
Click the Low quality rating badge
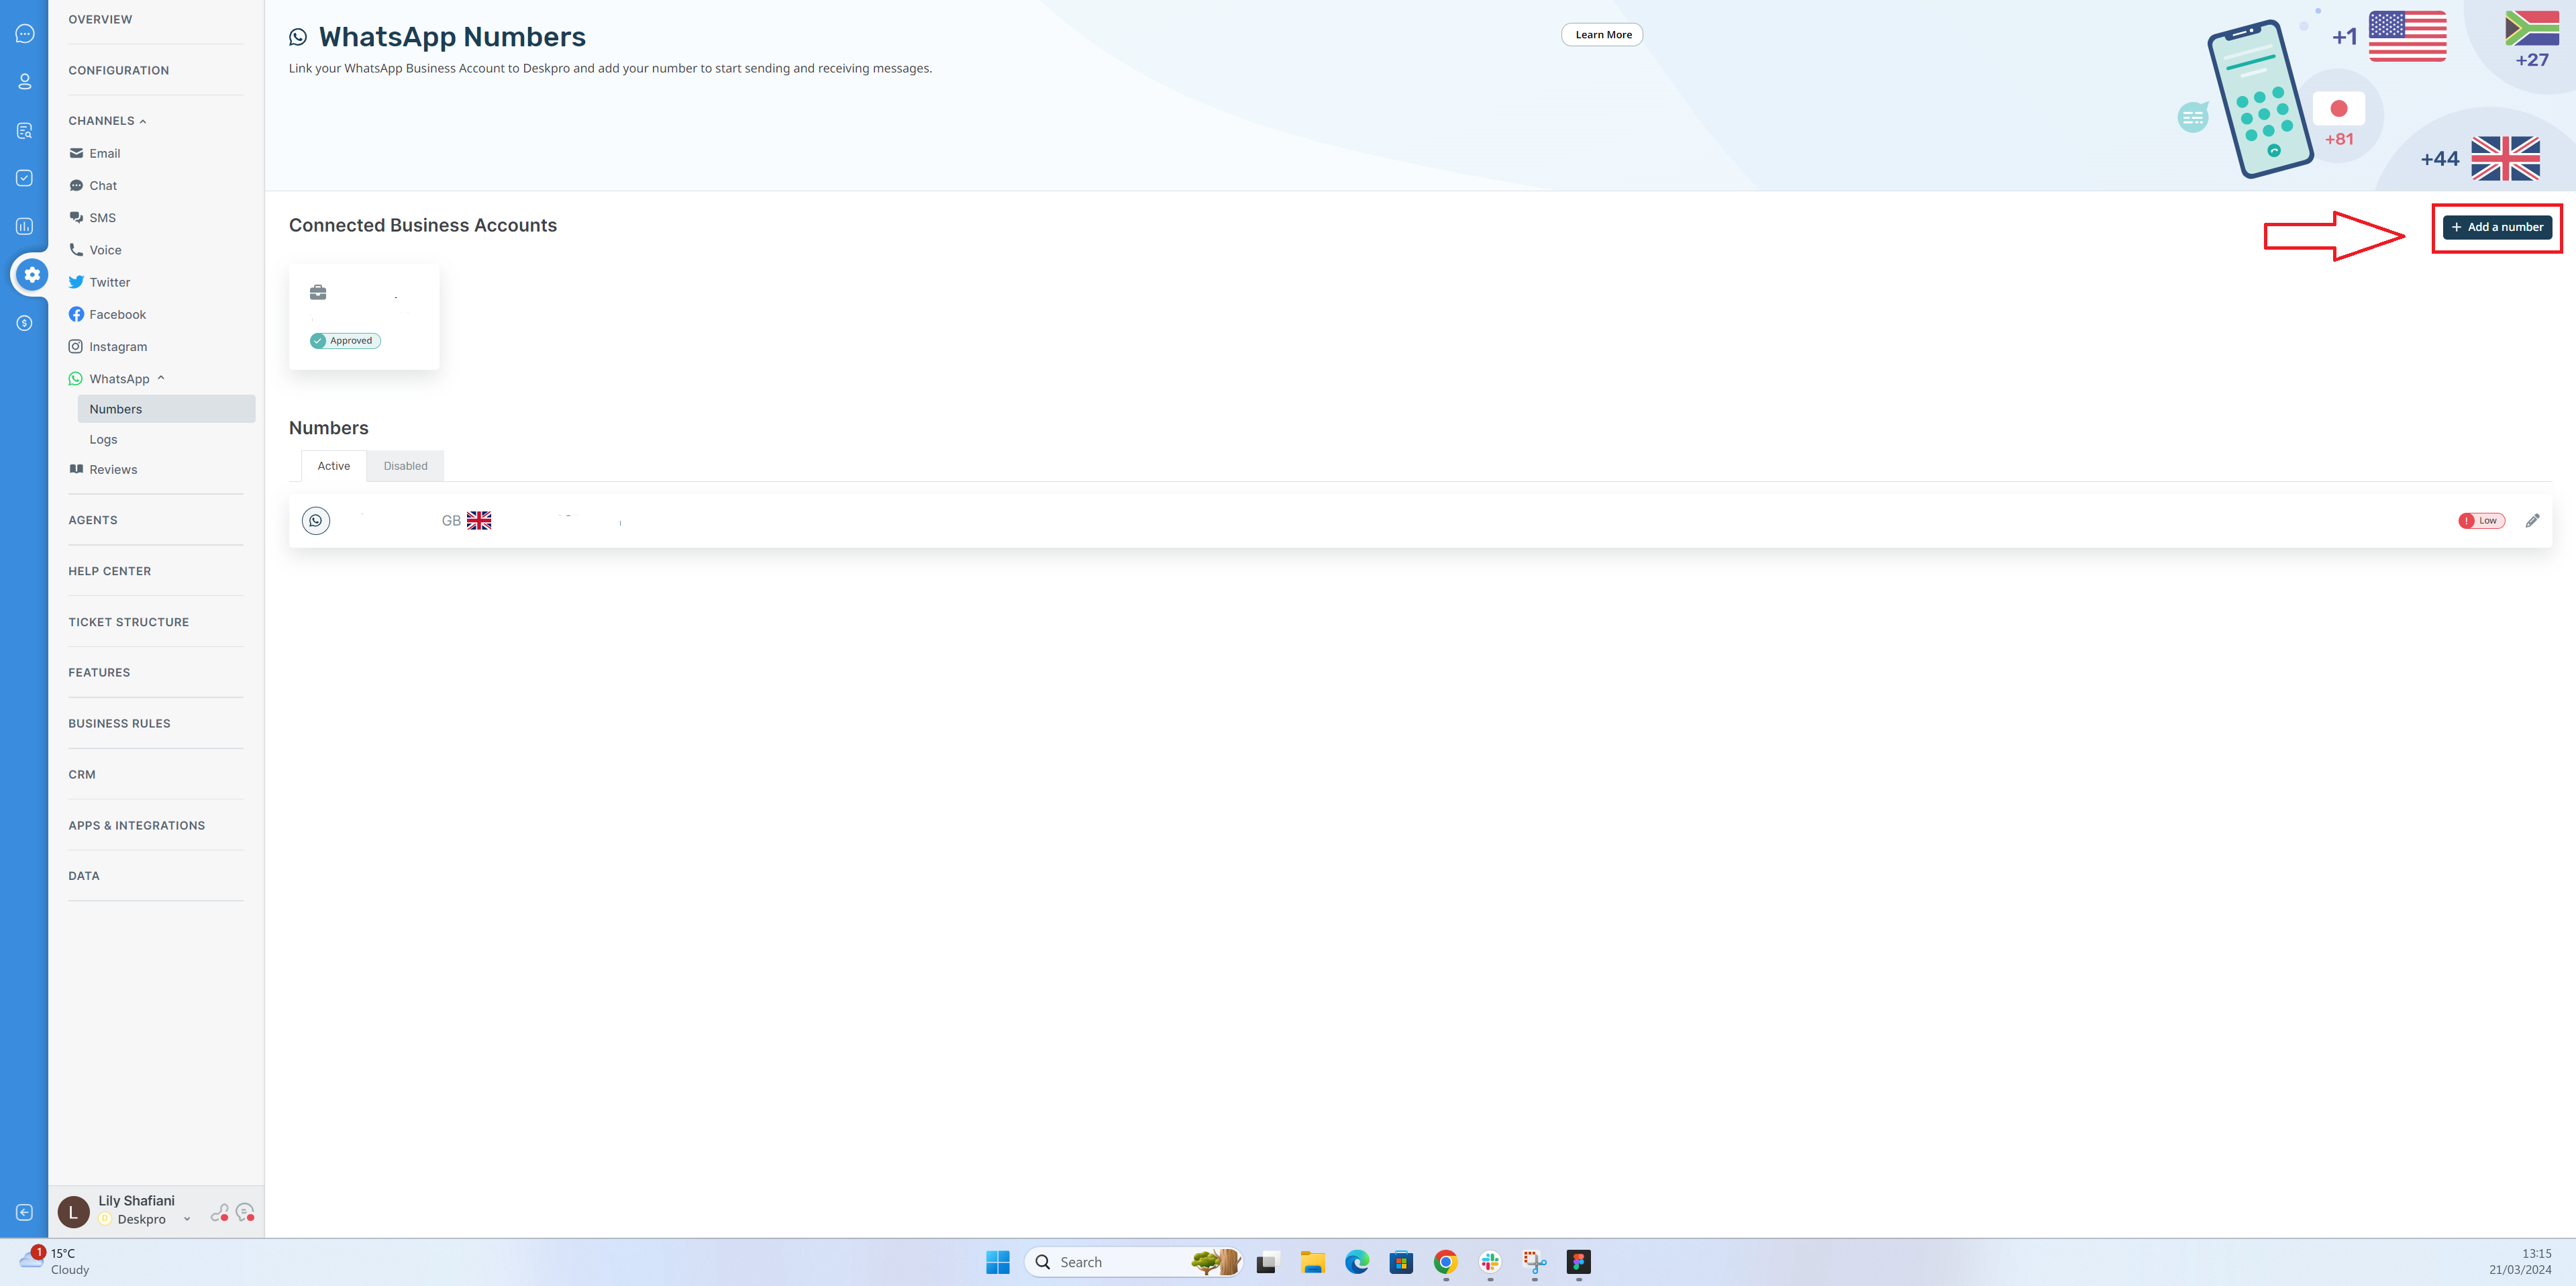tap(2481, 521)
